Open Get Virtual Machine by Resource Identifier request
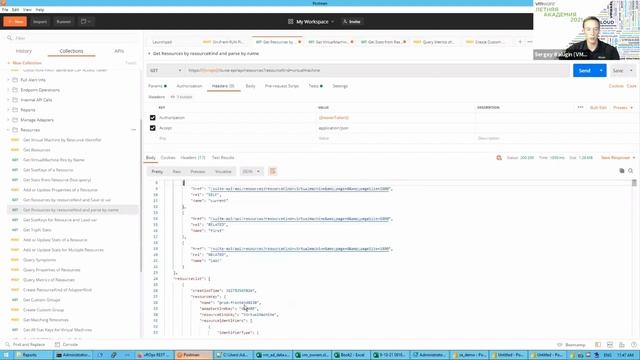Screen dimensions: 640x360 [62, 140]
